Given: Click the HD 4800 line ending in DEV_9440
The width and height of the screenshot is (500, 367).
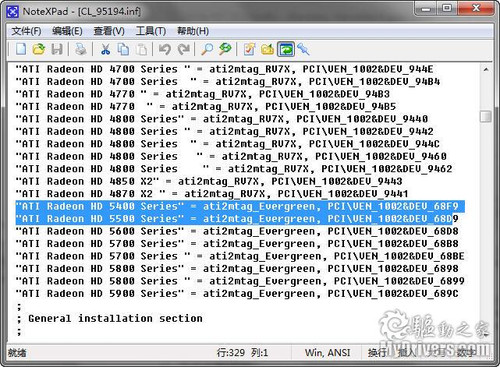Looking at the screenshot, I should point(222,119).
